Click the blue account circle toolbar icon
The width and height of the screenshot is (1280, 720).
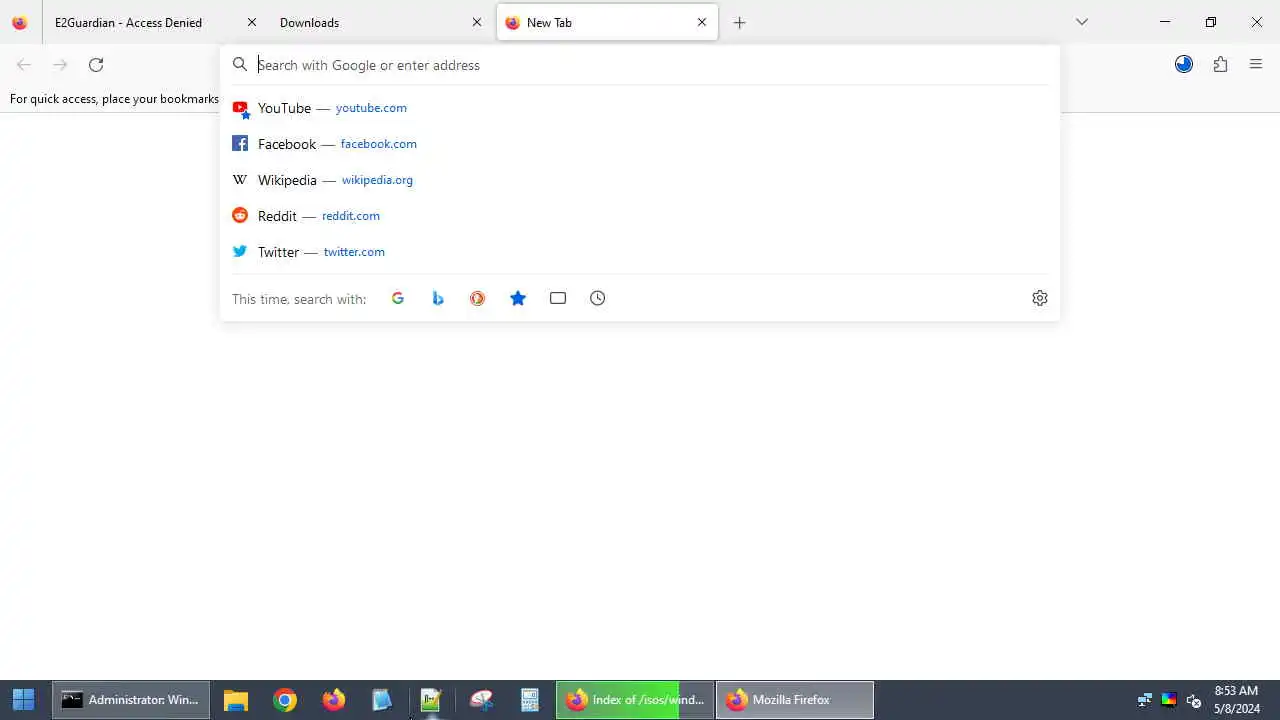click(x=1184, y=65)
